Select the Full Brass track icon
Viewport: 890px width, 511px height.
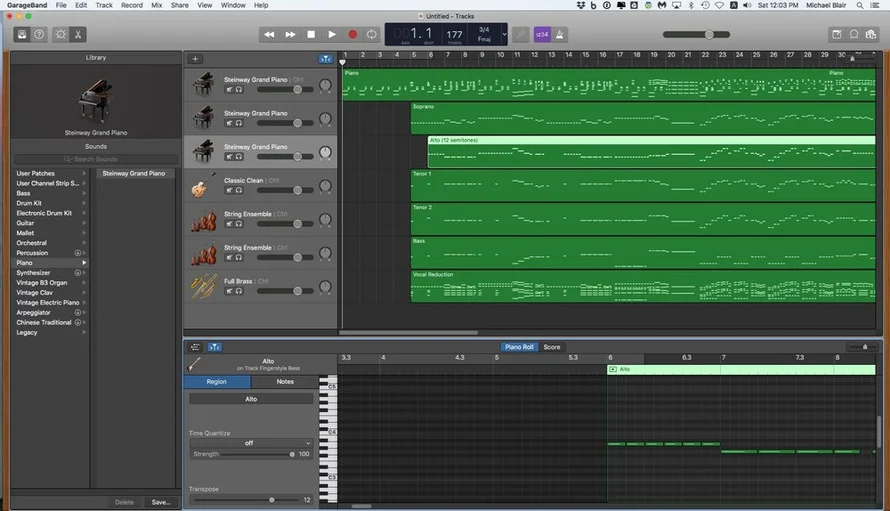[203, 286]
